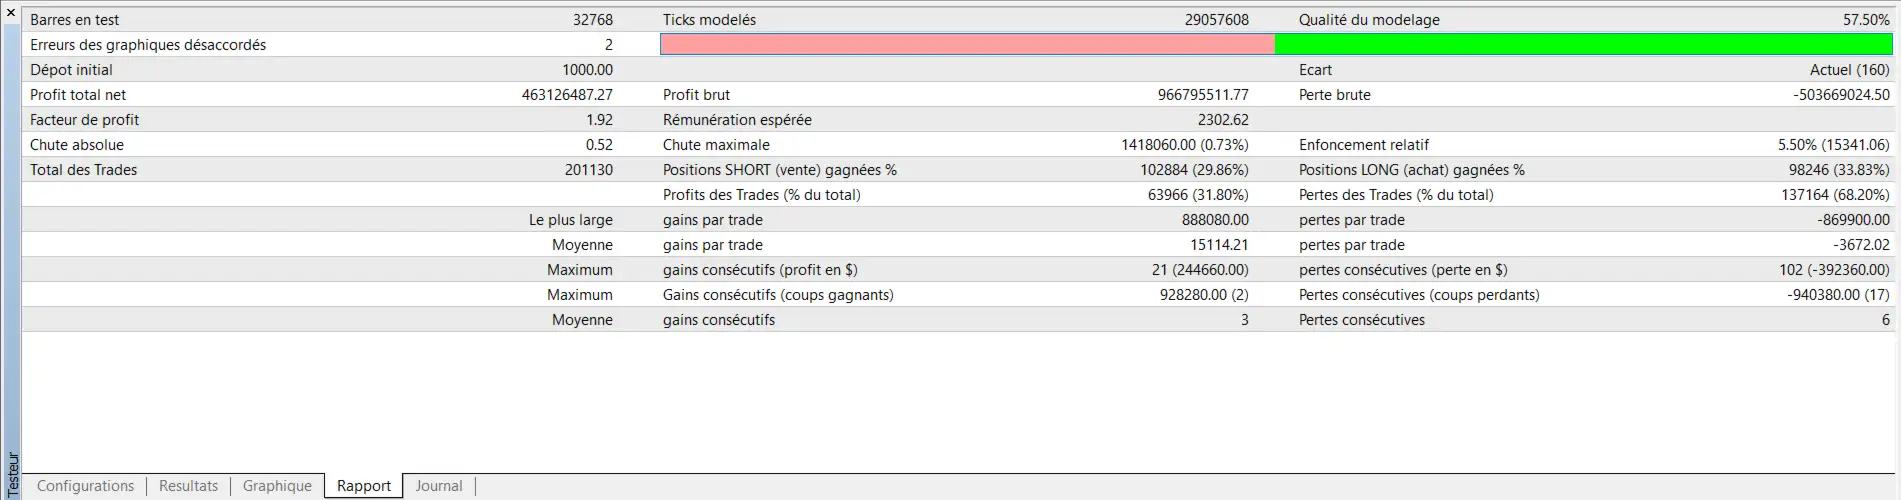Open the Resultats tab
The width and height of the screenshot is (1901, 500).
click(188, 486)
